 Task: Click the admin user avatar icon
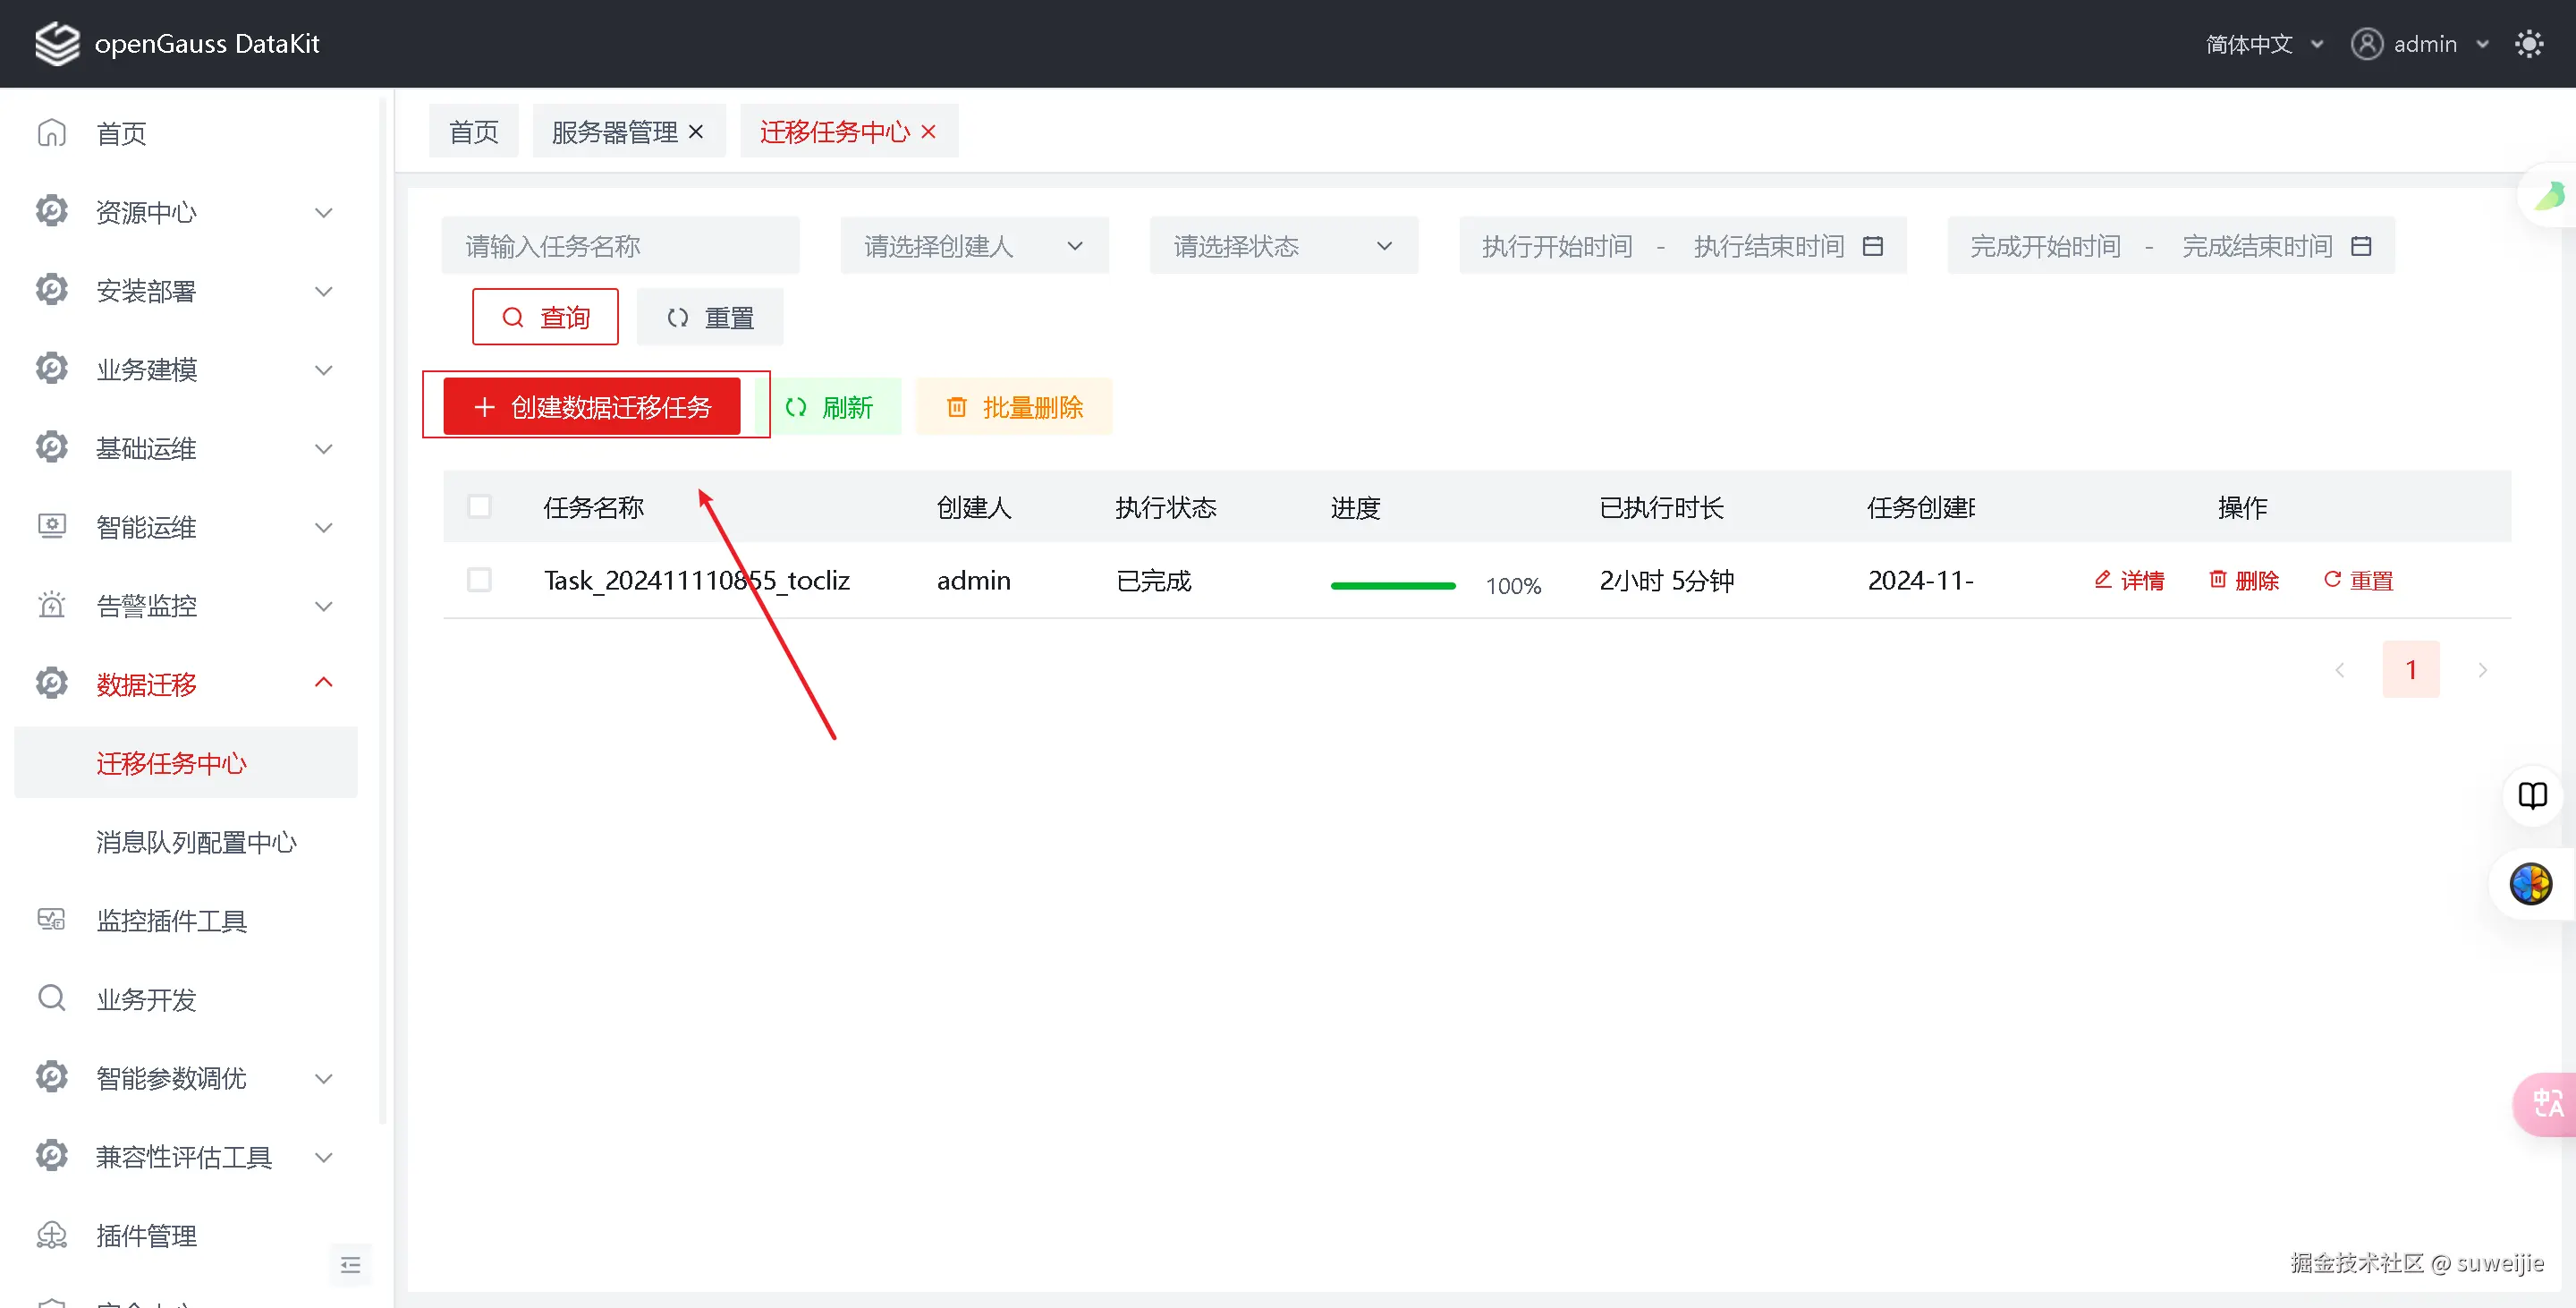coord(2366,44)
